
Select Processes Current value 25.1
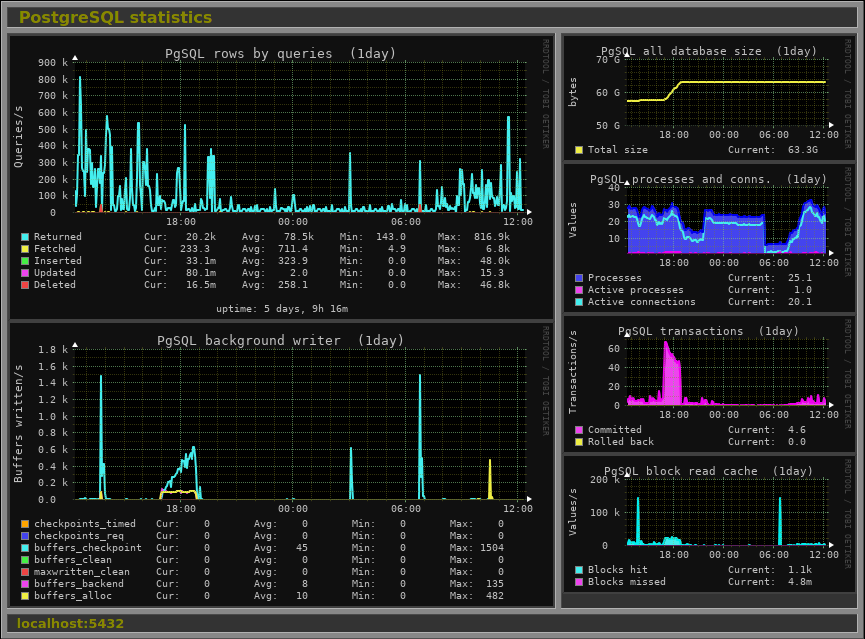pos(799,278)
